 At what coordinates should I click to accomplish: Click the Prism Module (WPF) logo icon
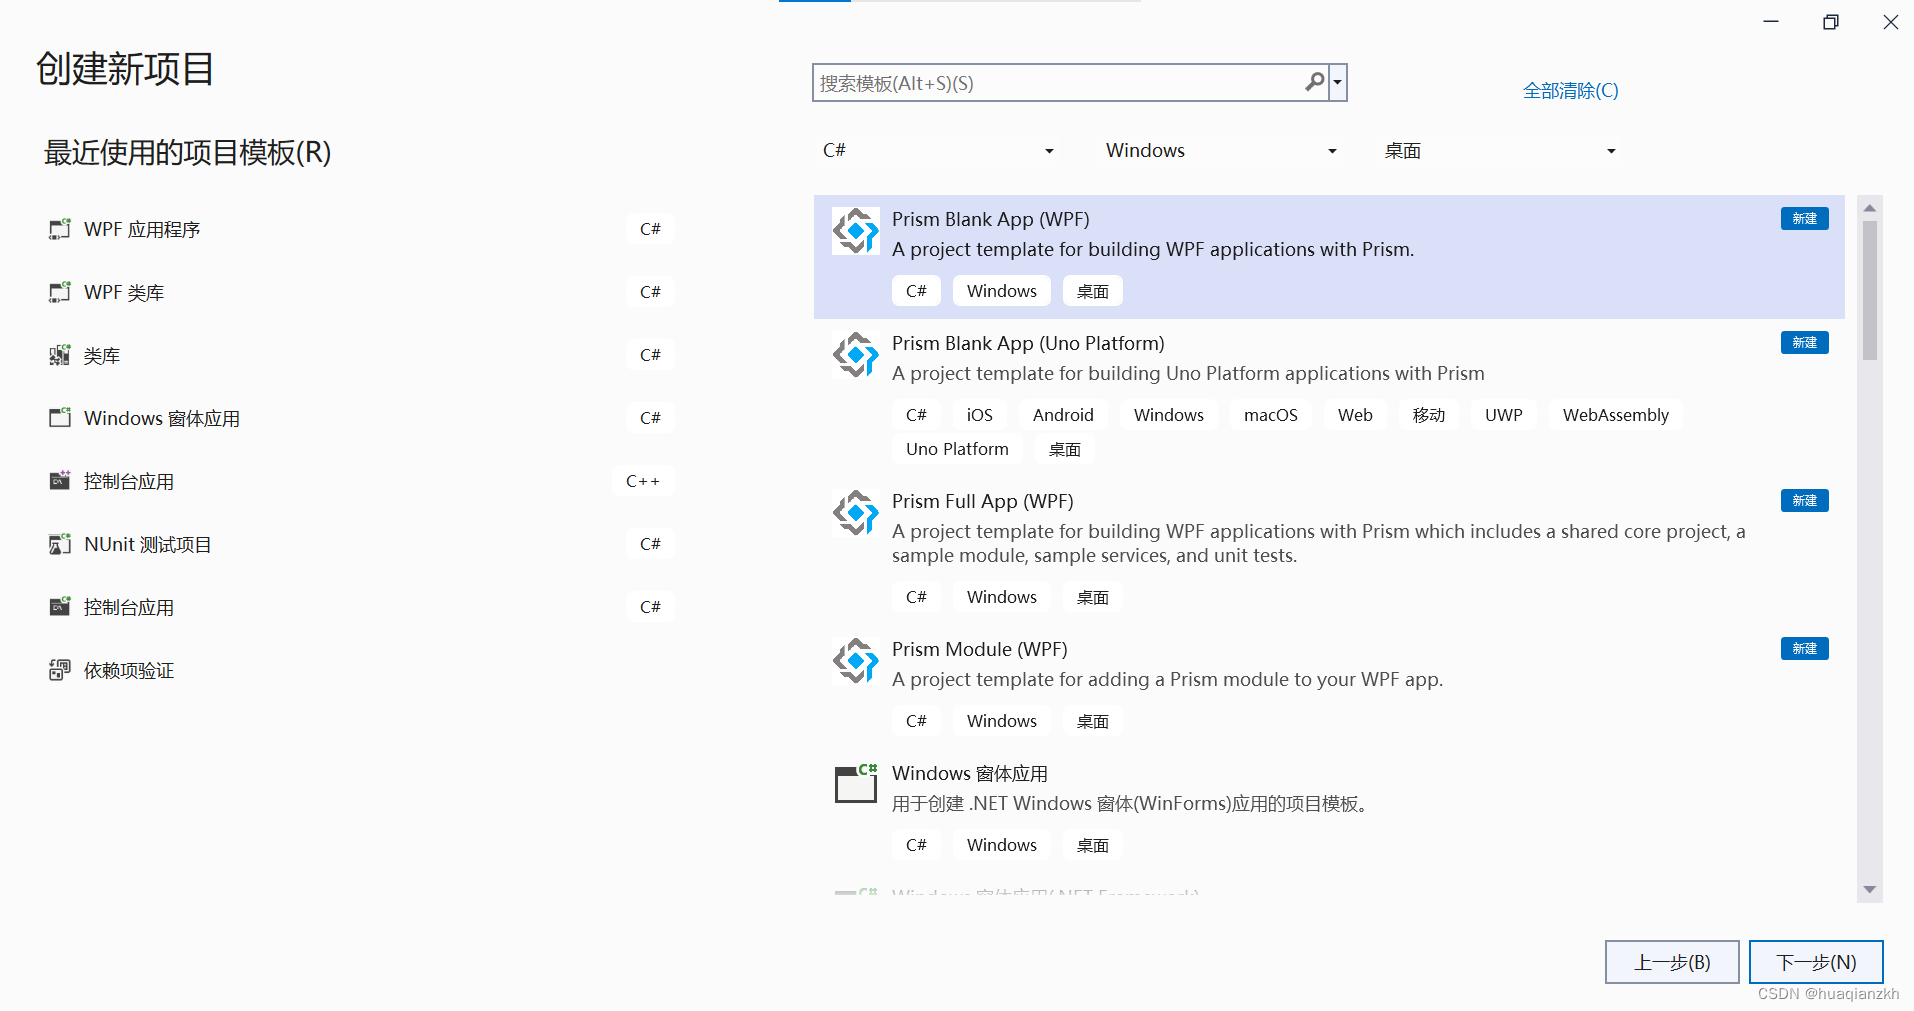[x=856, y=661]
